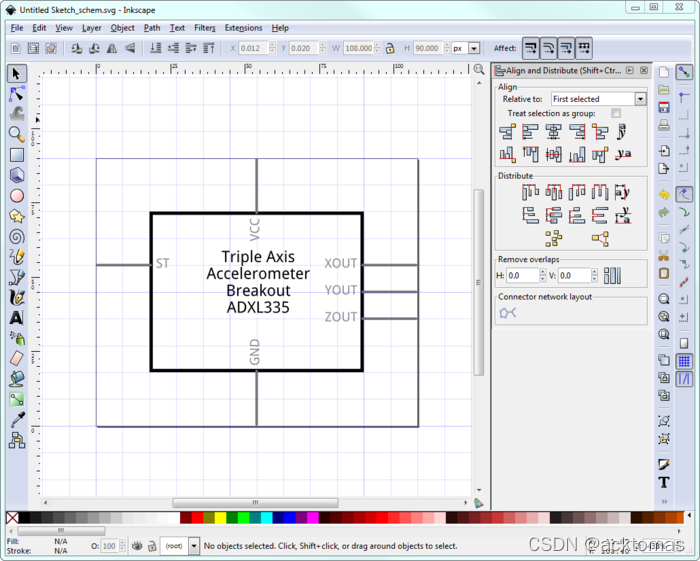Toggle scale stroke width Affect button

(x=530, y=48)
